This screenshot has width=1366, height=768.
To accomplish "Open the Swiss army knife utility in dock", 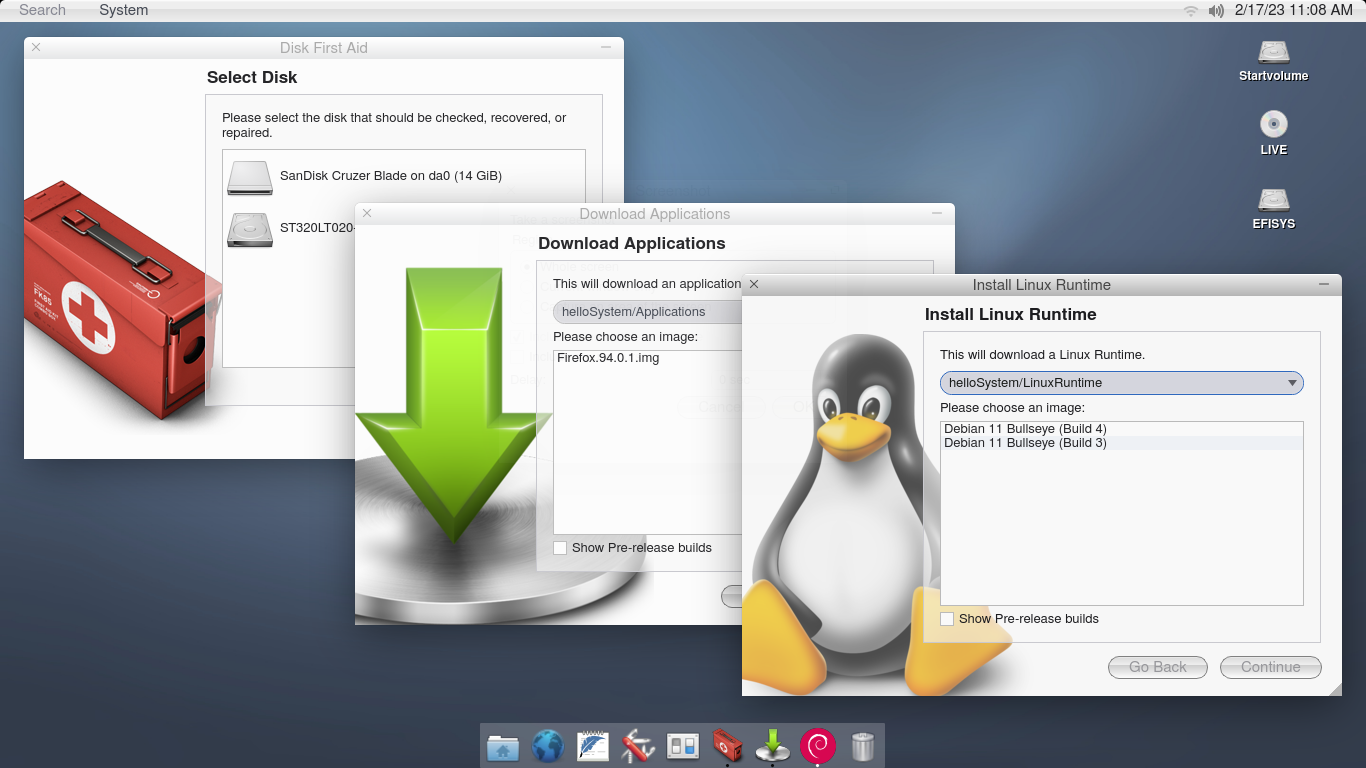I will [x=638, y=746].
